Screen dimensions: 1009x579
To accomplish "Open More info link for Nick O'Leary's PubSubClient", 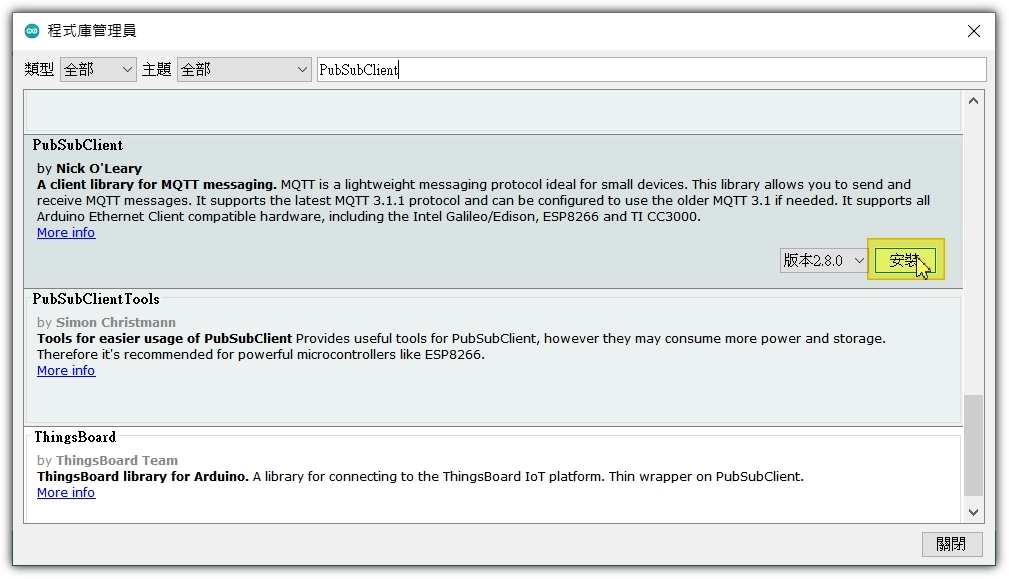I will point(66,233).
